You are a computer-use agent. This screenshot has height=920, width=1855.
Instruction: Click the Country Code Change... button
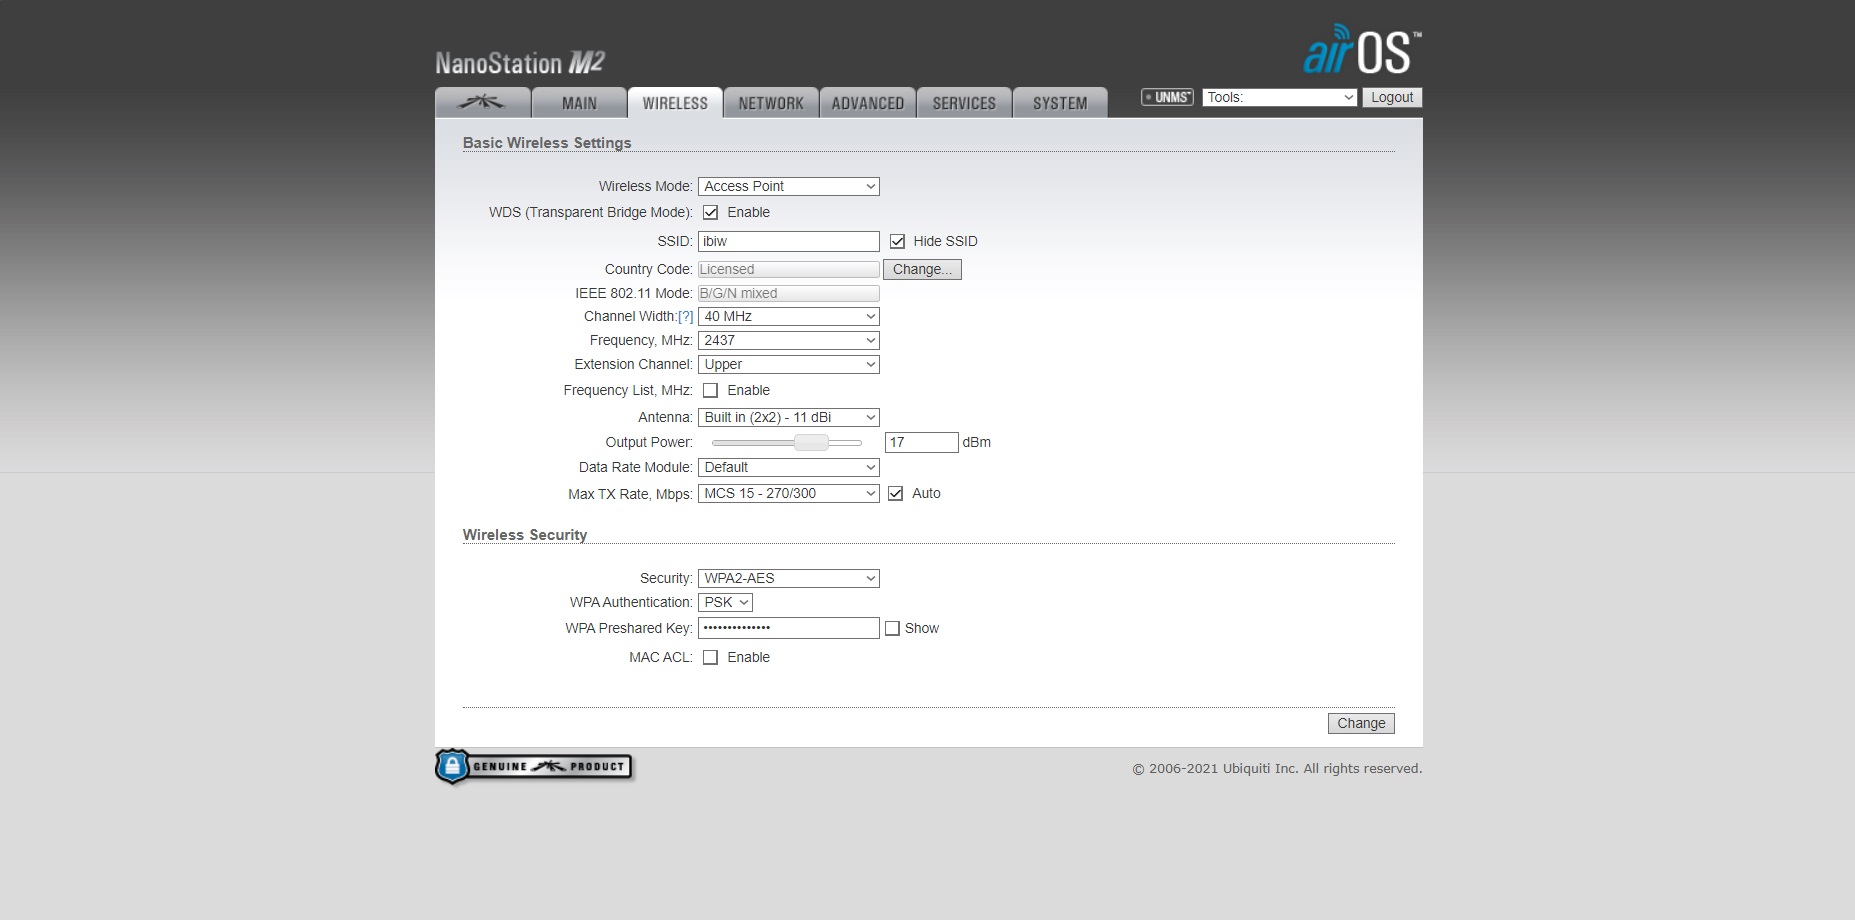[x=922, y=269]
